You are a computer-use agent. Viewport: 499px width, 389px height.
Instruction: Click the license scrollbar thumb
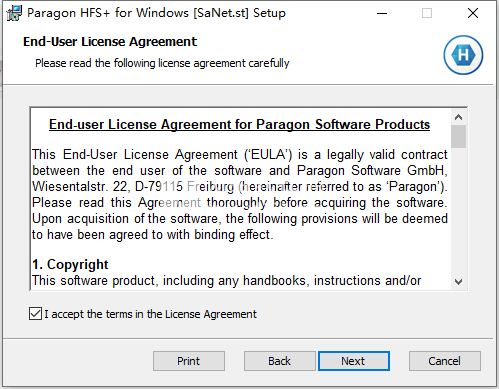[x=458, y=136]
